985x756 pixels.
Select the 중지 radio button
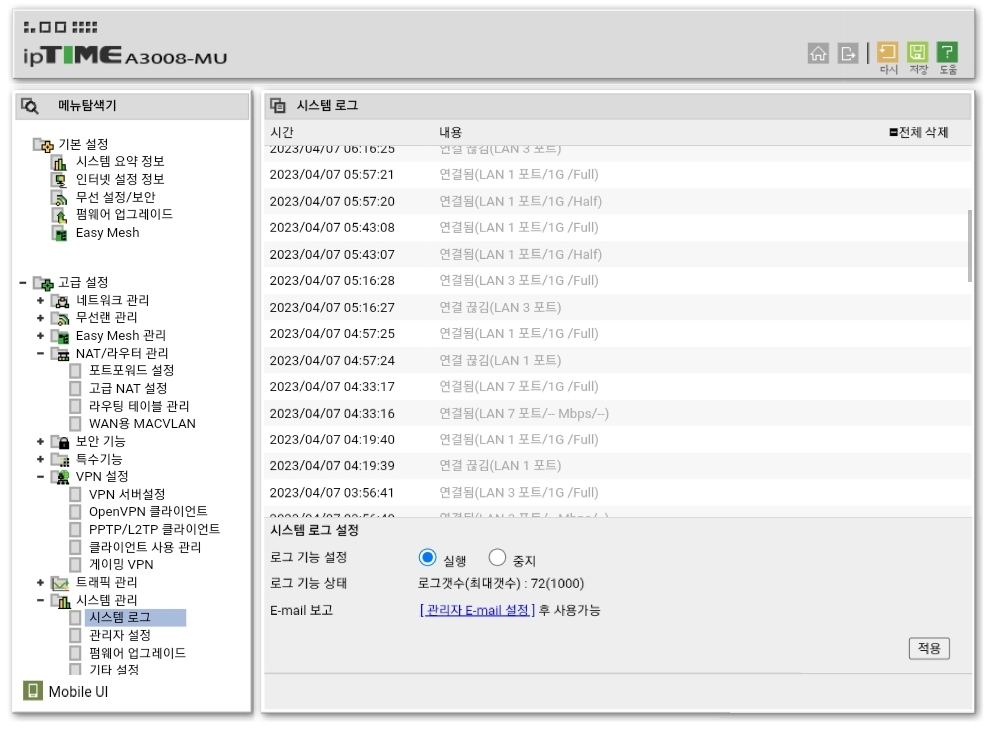tap(497, 557)
